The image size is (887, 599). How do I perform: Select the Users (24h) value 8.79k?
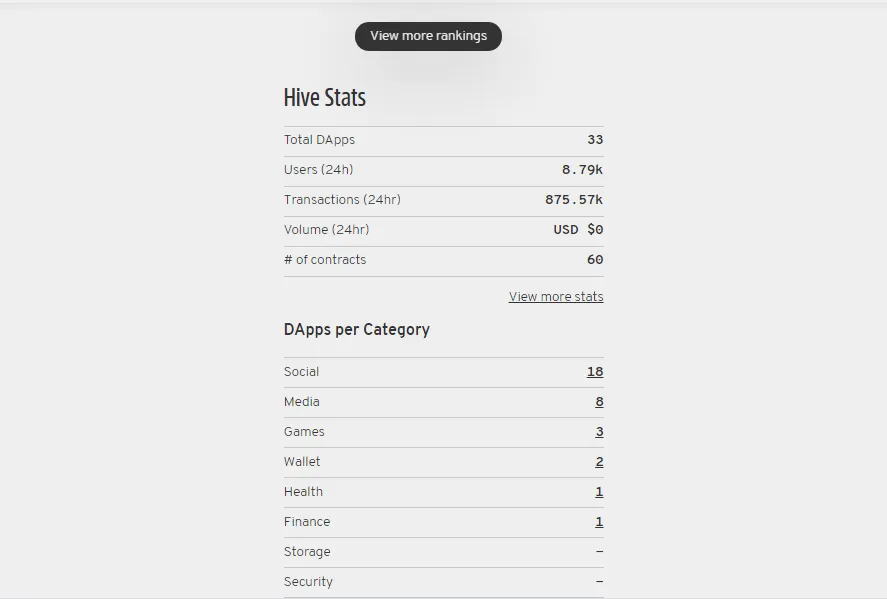click(582, 170)
